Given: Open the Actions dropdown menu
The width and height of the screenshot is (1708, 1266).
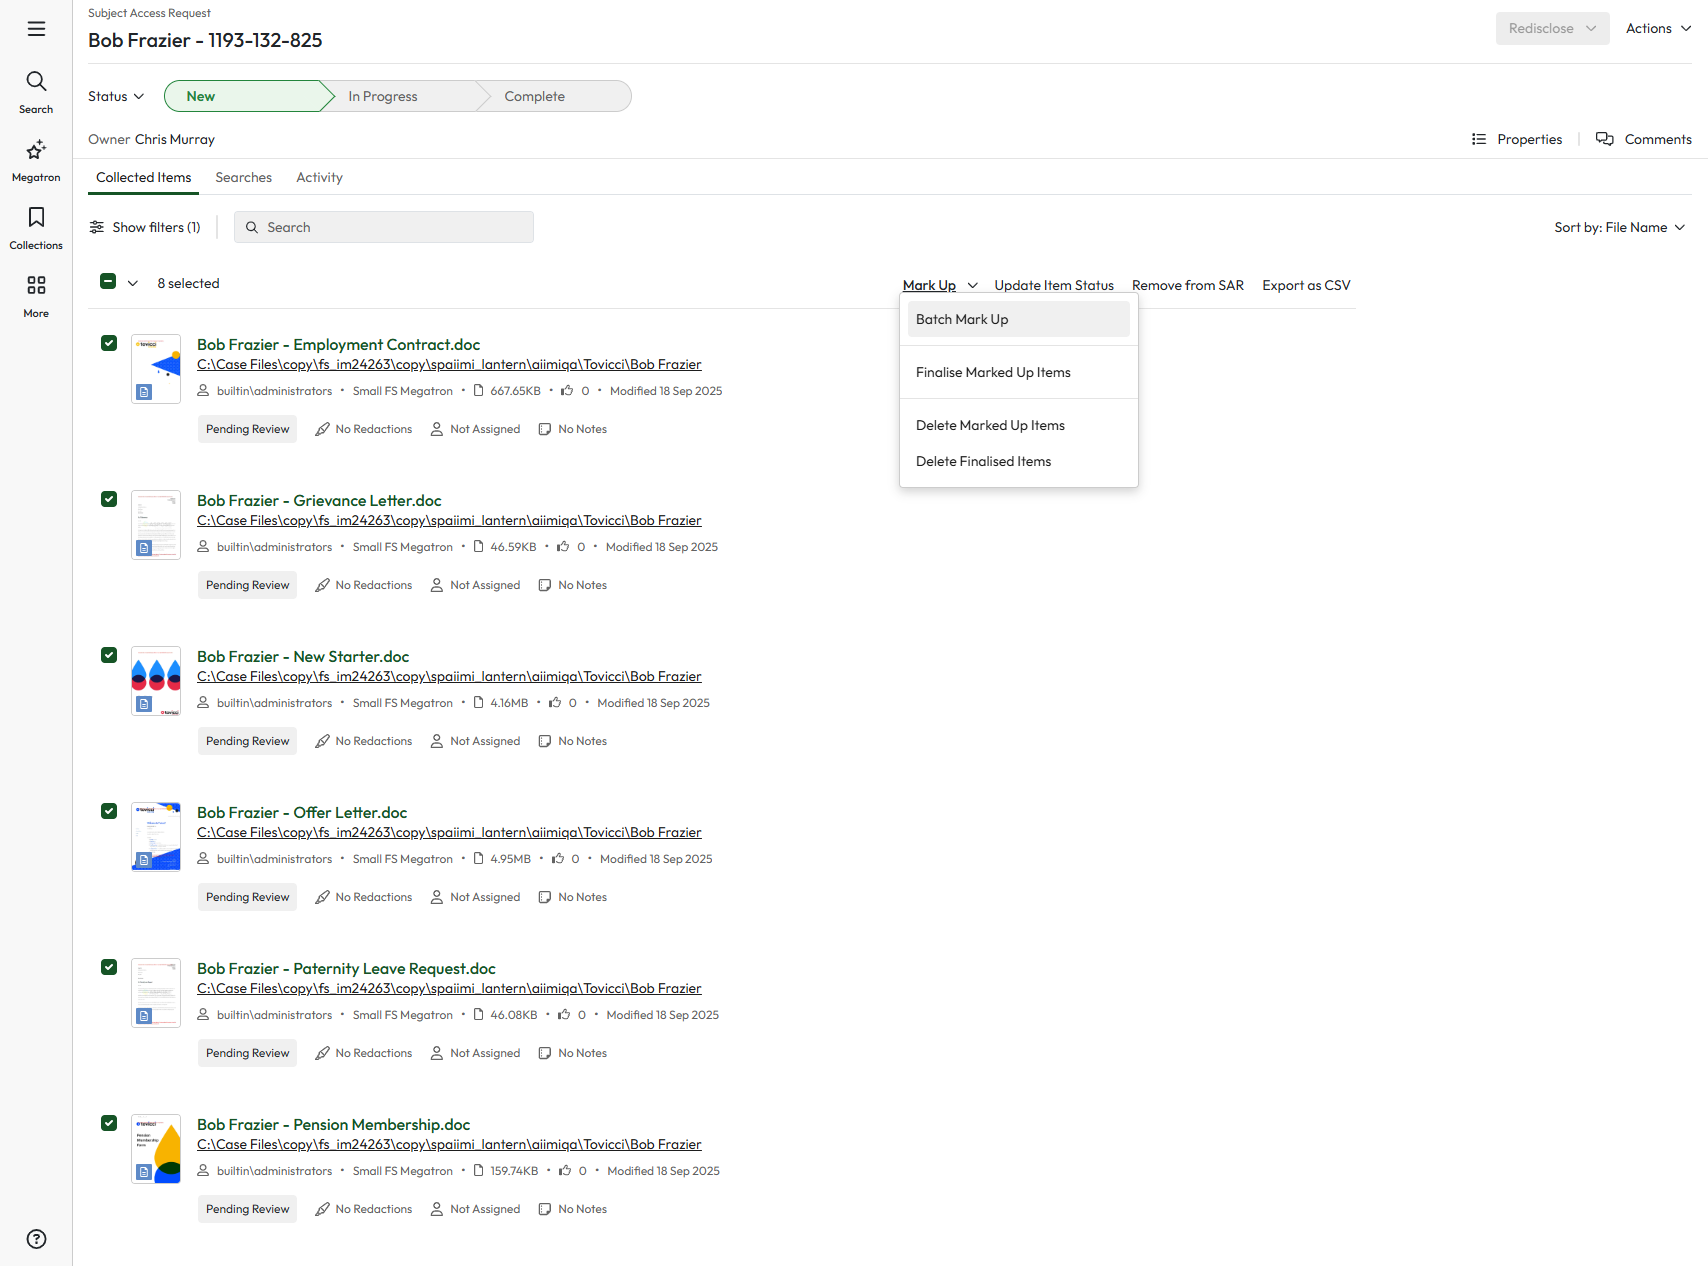Looking at the screenshot, I should point(1657,28).
